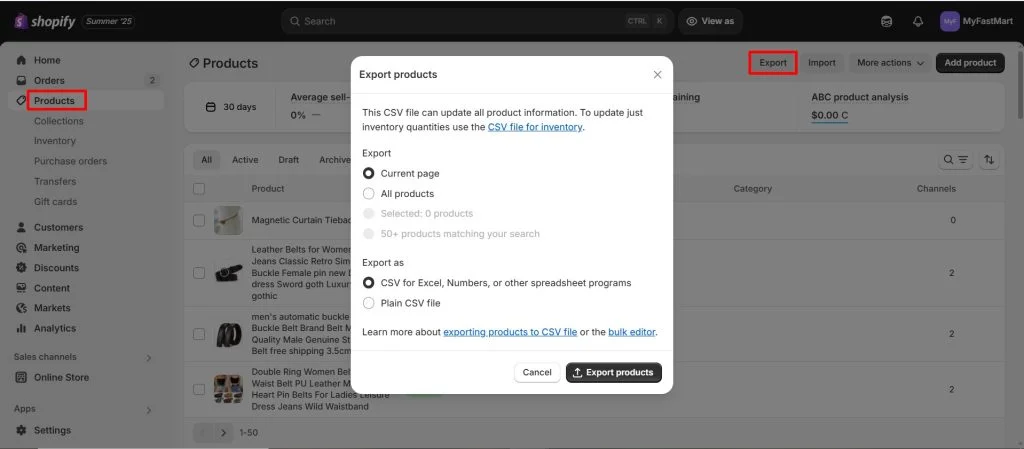Open Gift cards in the sidebar
This screenshot has height=449, width=1024.
coord(56,202)
